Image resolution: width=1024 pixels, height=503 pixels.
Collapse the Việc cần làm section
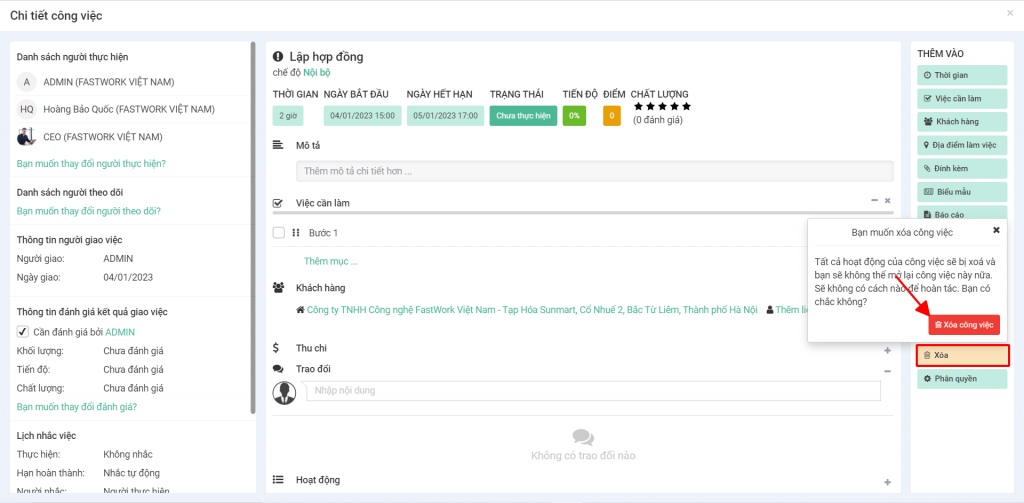click(874, 201)
